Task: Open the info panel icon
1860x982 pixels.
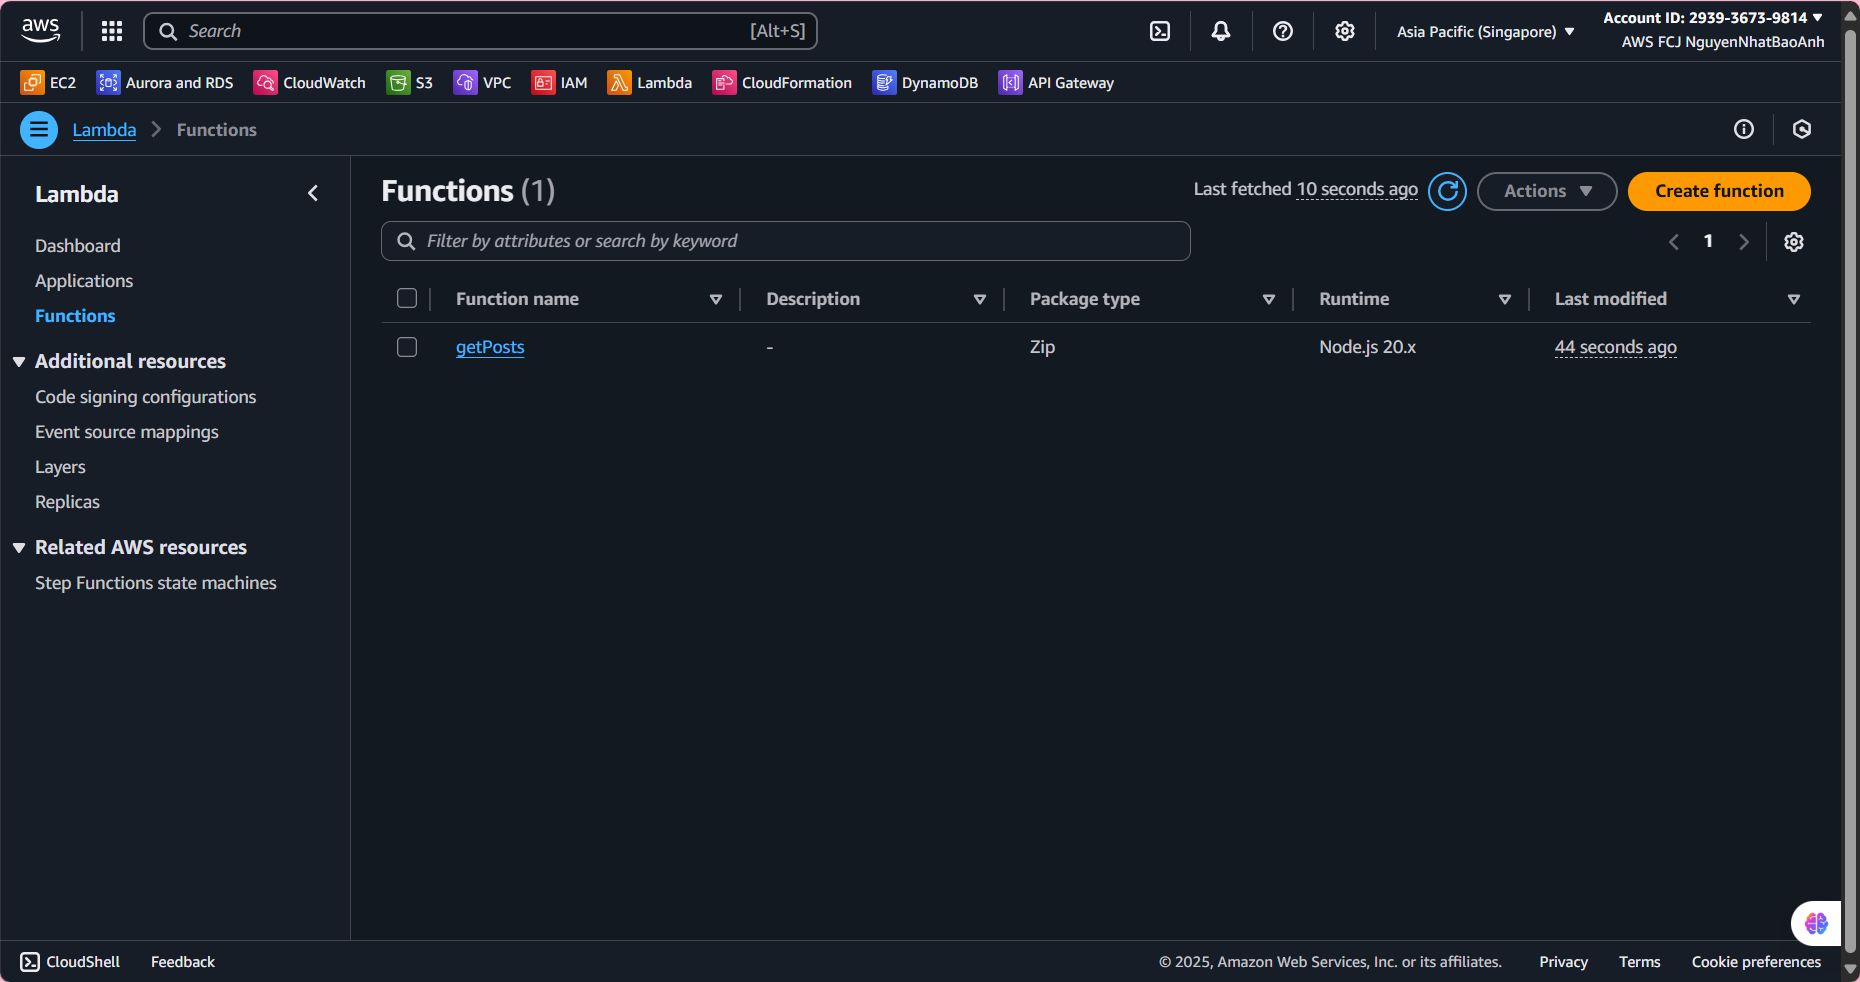Action: pyautogui.click(x=1744, y=129)
